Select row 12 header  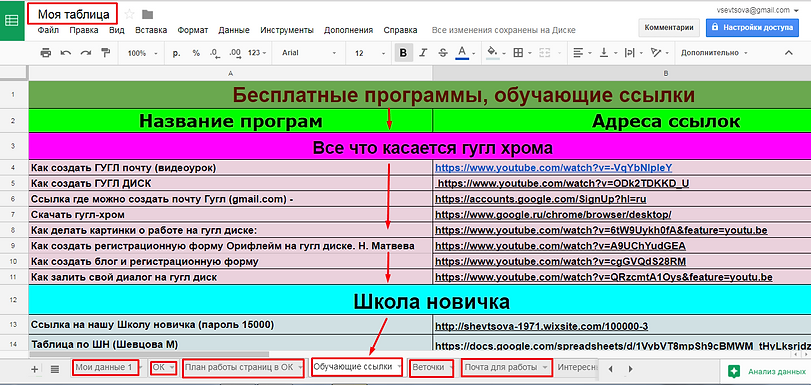tap(14, 300)
